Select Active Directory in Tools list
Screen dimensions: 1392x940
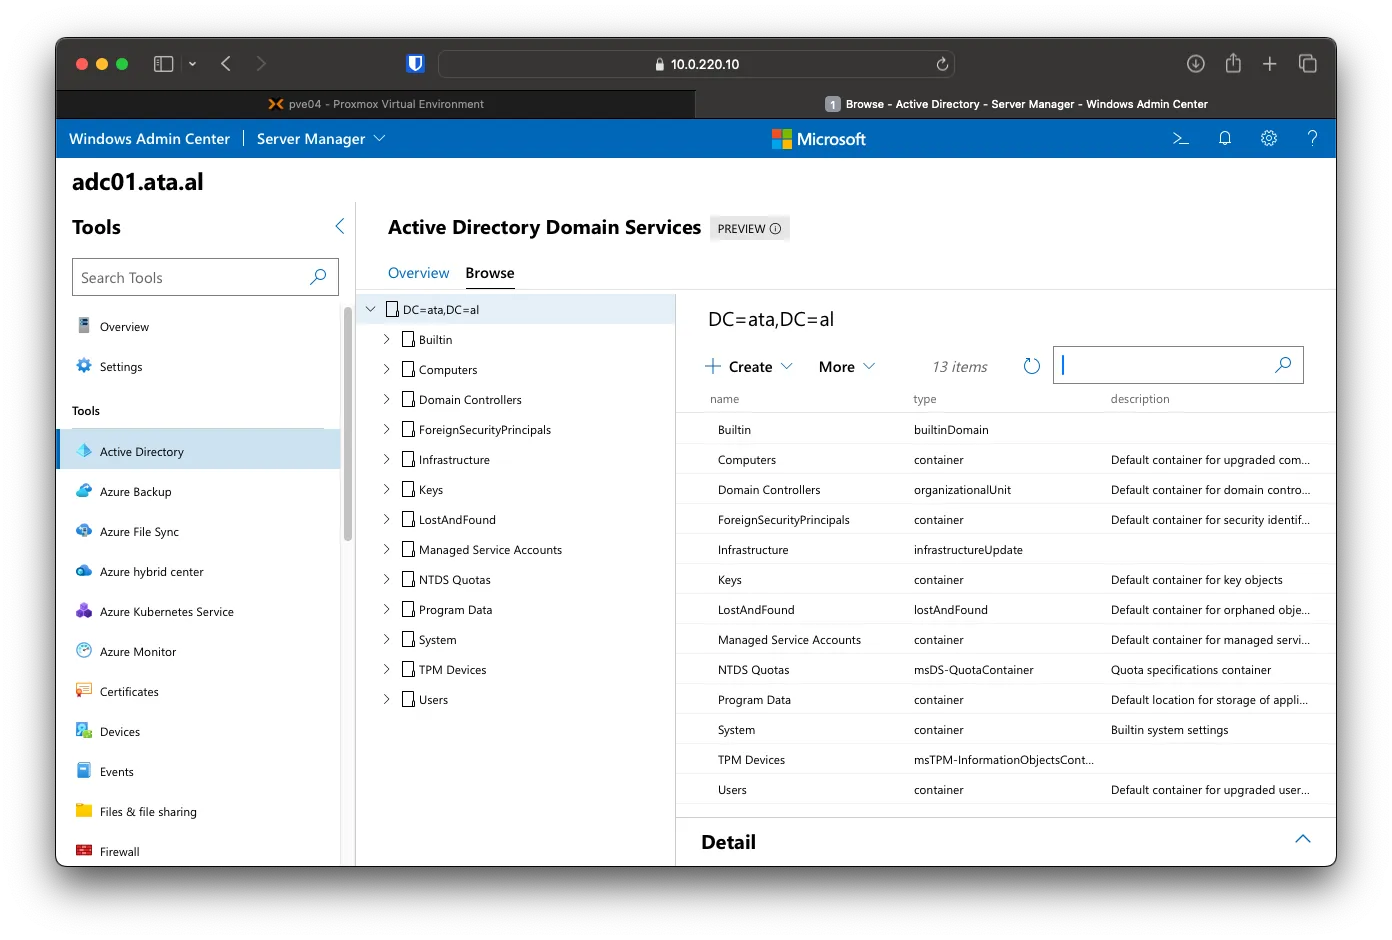199,452
